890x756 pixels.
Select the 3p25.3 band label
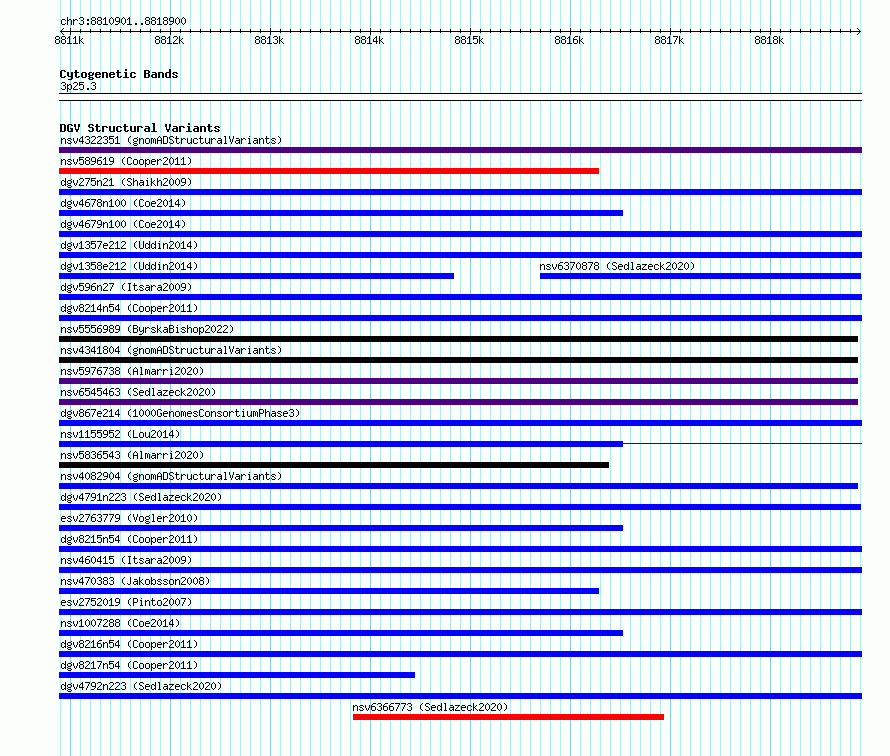coord(78,86)
